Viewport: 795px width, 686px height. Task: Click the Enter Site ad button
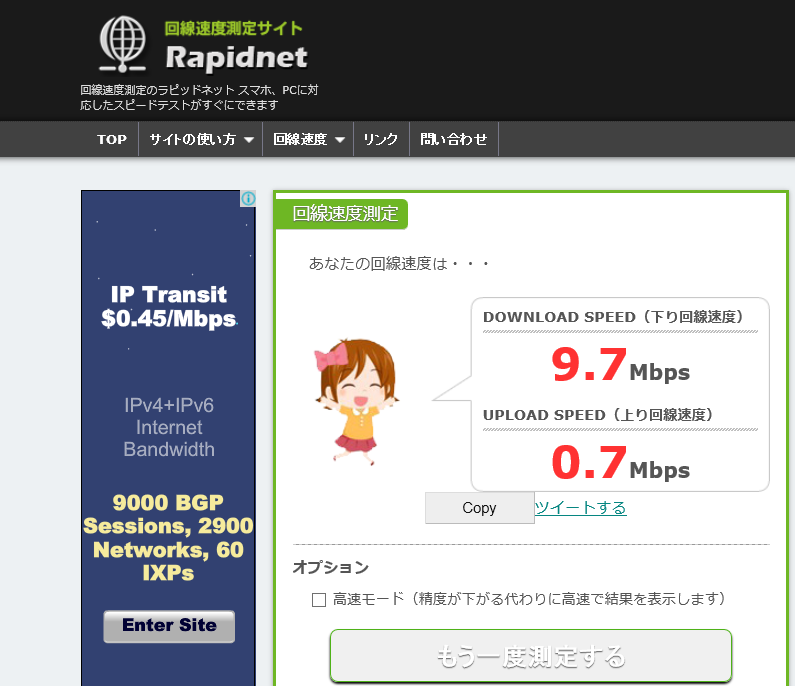click(169, 626)
